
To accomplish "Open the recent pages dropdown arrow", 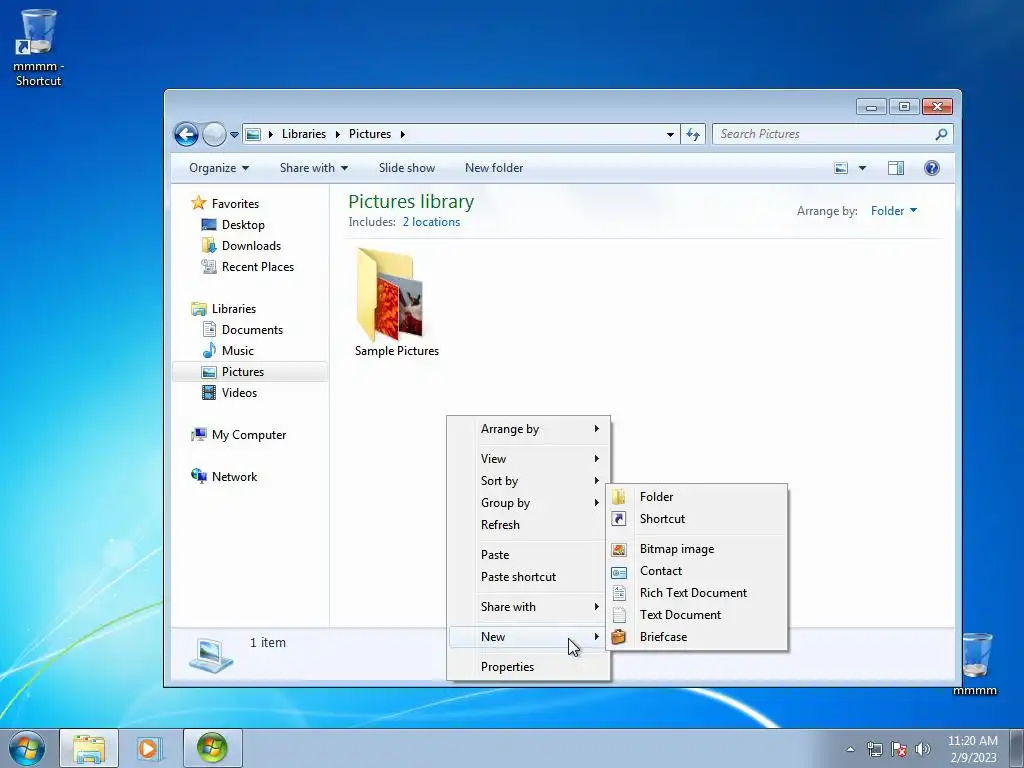I will tap(234, 135).
